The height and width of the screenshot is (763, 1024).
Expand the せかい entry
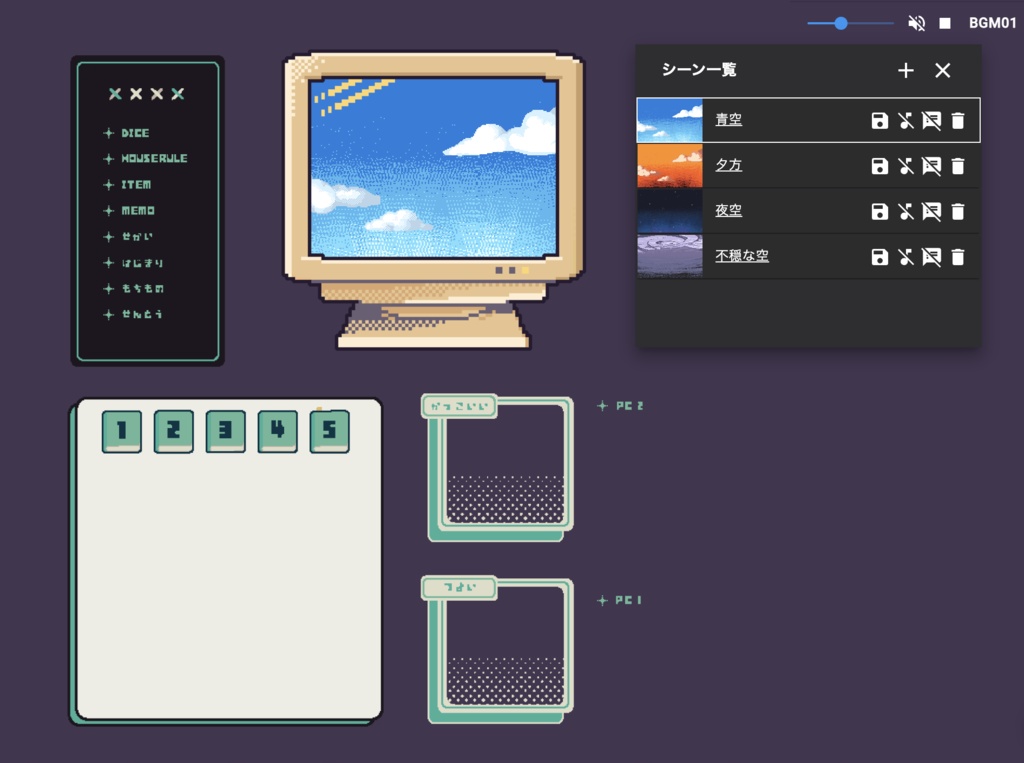128,236
